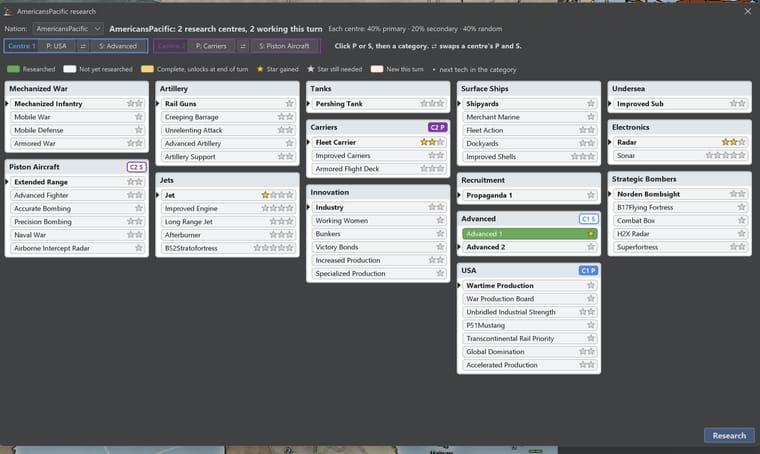
Task: Click the next-tech arrow beside Extended Range
Action: click(x=7, y=182)
